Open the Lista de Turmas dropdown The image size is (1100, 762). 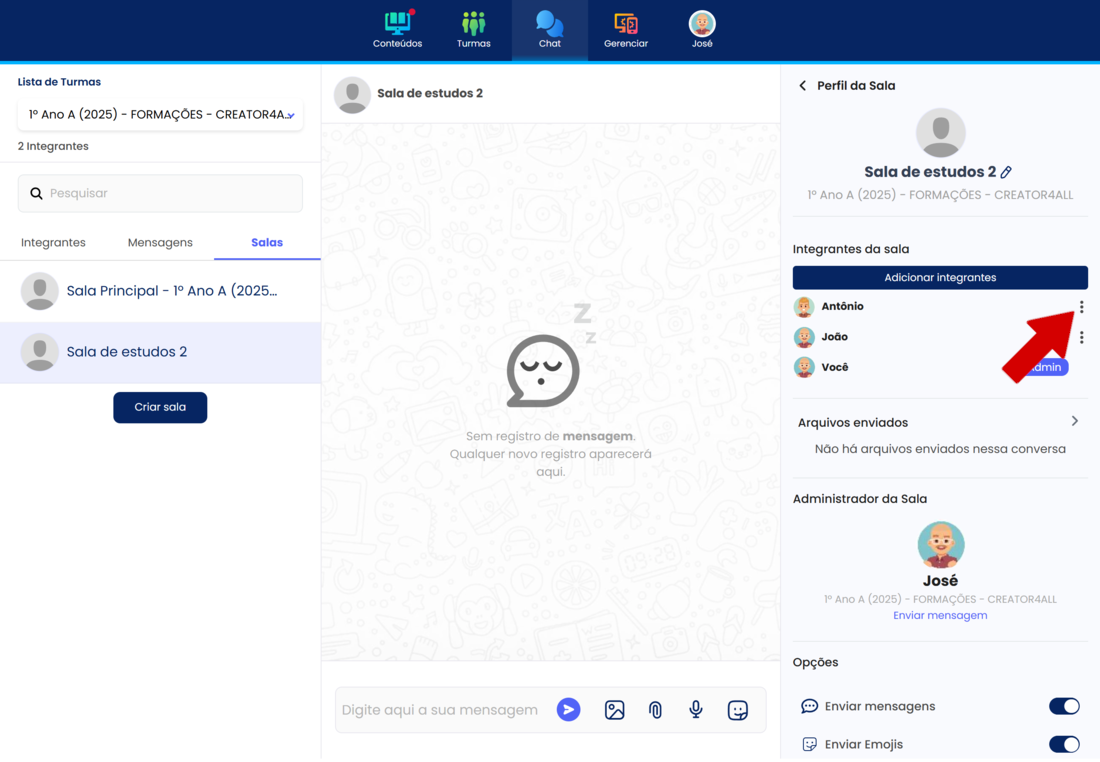click(x=160, y=115)
